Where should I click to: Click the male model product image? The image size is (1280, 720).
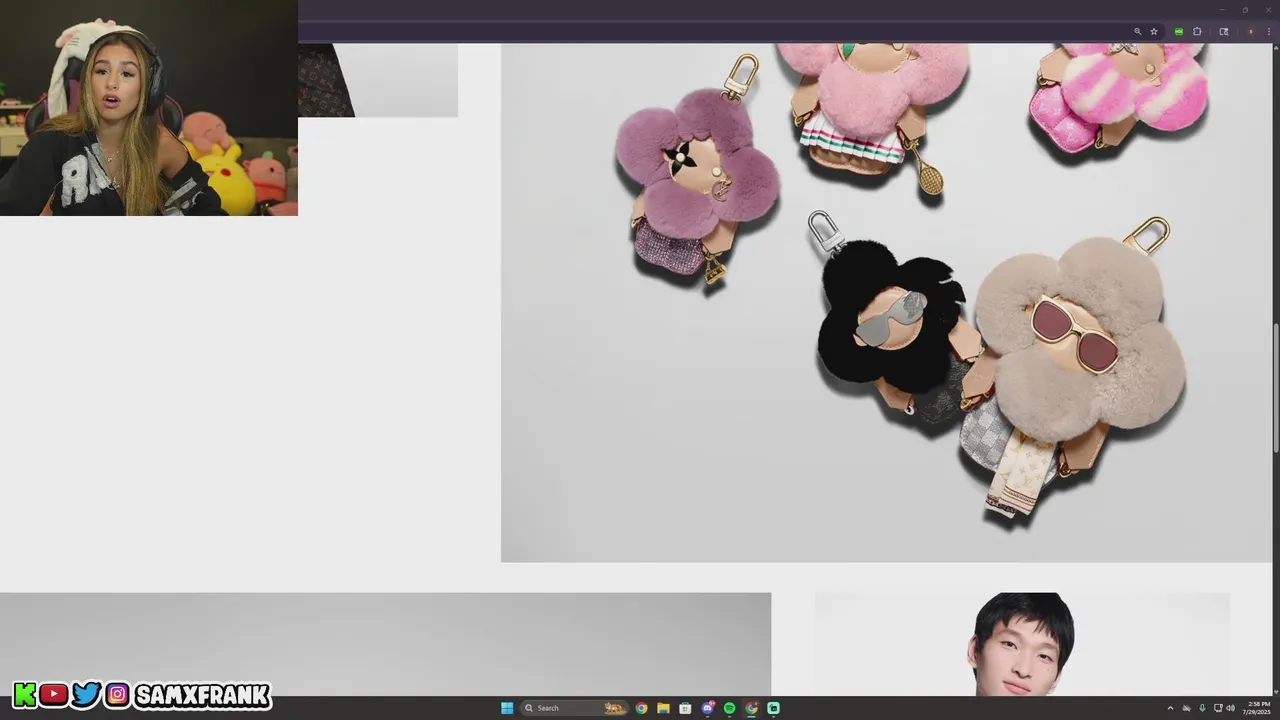coord(1021,644)
